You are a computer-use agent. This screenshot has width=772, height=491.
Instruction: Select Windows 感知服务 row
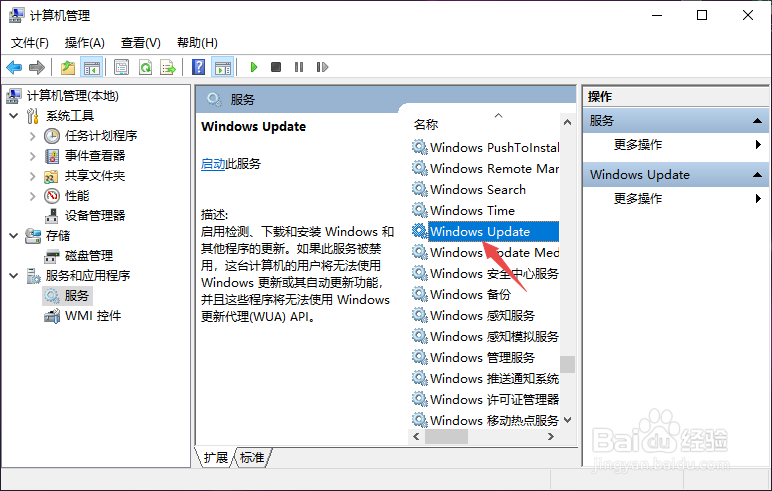pos(485,315)
